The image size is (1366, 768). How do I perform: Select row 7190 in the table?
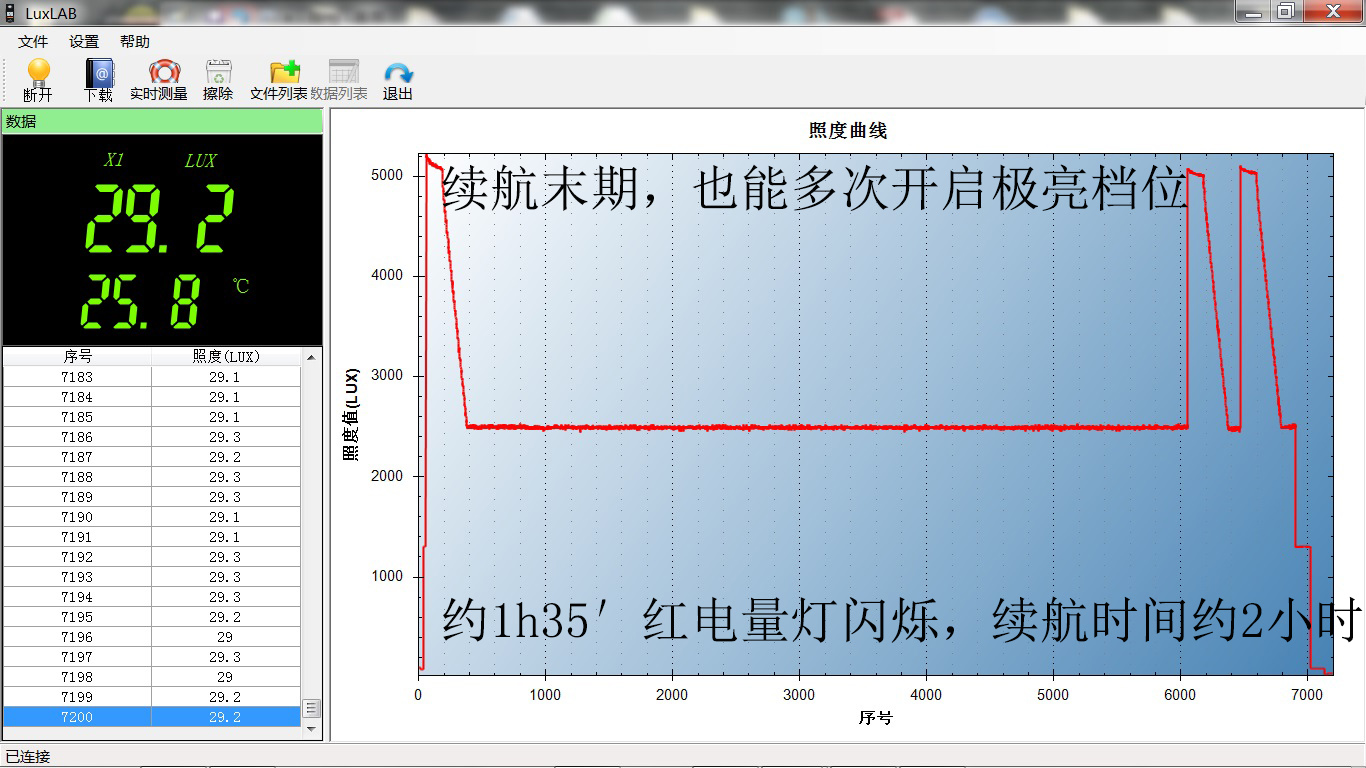152,517
